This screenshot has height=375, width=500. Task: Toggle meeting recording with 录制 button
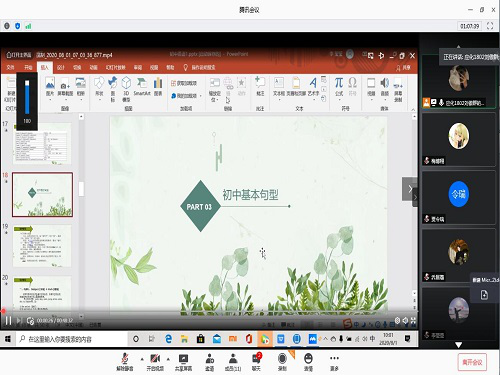(282, 362)
